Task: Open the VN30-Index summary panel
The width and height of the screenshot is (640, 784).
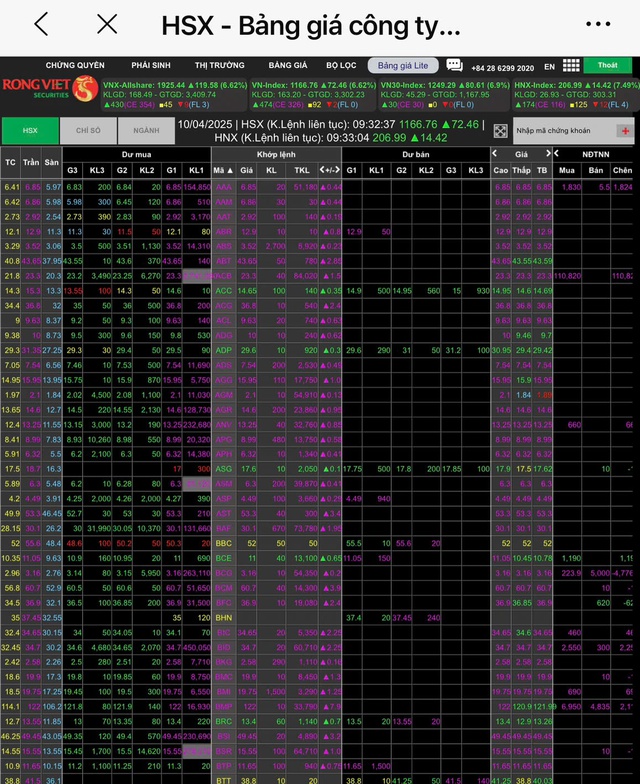Action: [444, 94]
